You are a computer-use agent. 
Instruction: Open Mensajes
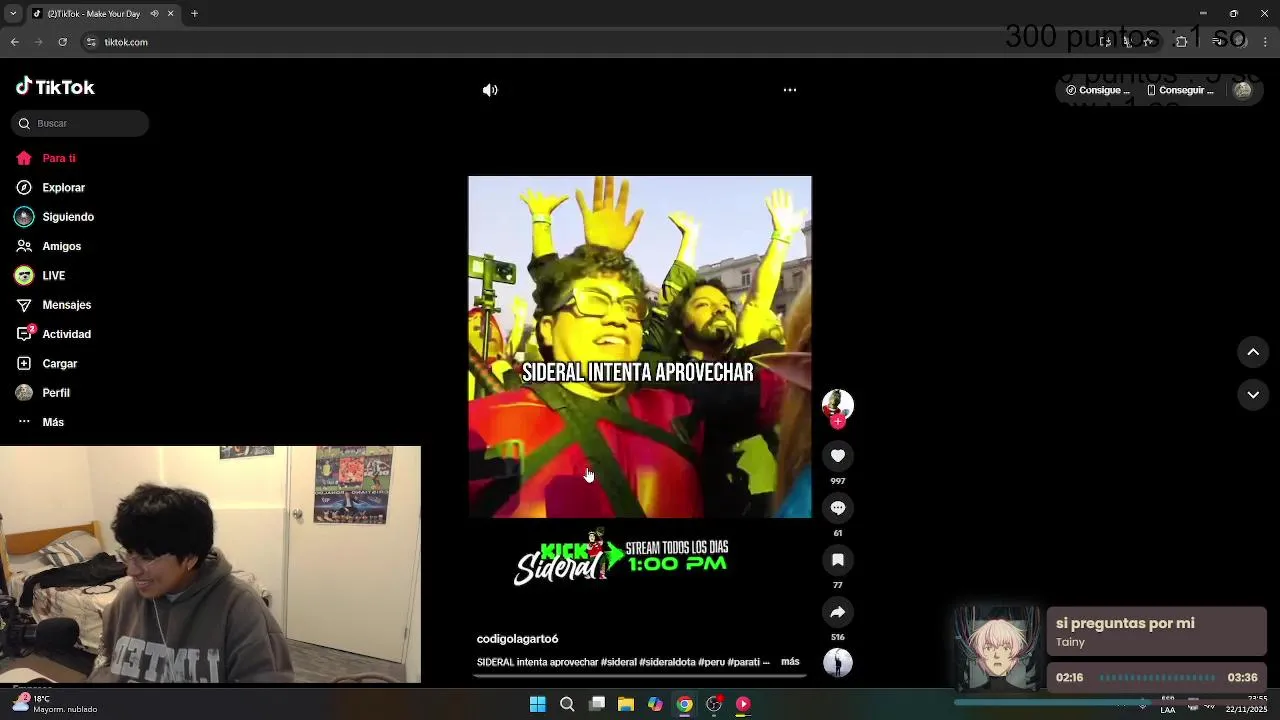coord(53,305)
